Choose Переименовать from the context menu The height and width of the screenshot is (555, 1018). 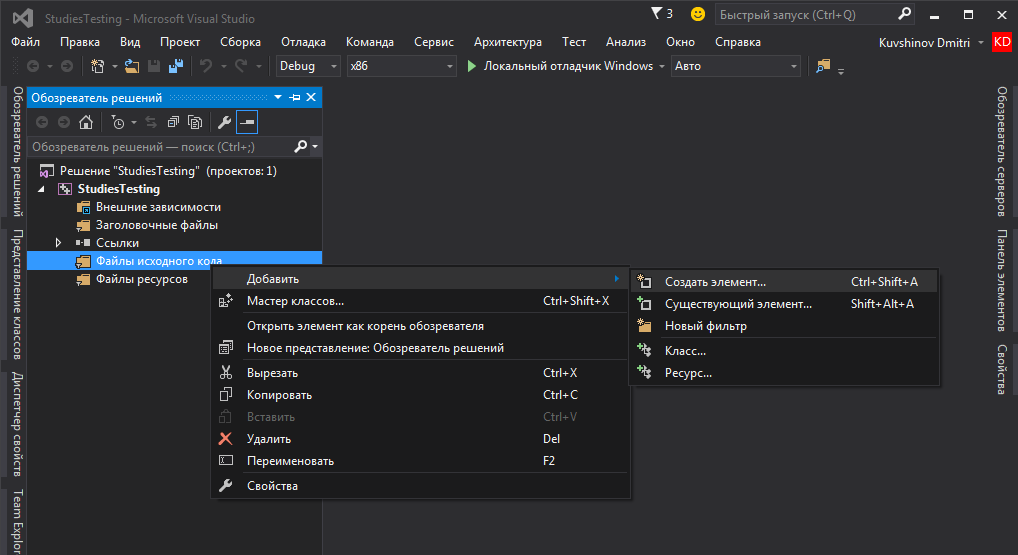(x=290, y=461)
